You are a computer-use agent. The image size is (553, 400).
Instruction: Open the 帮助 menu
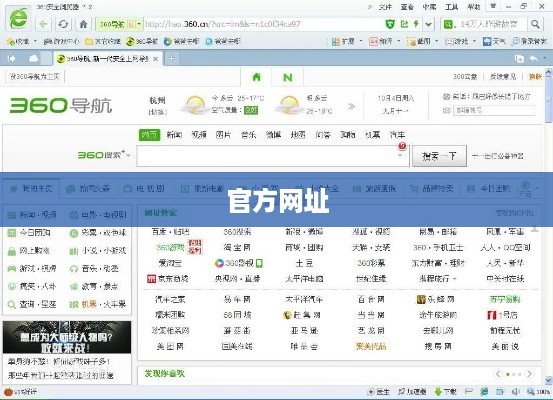coord(474,7)
